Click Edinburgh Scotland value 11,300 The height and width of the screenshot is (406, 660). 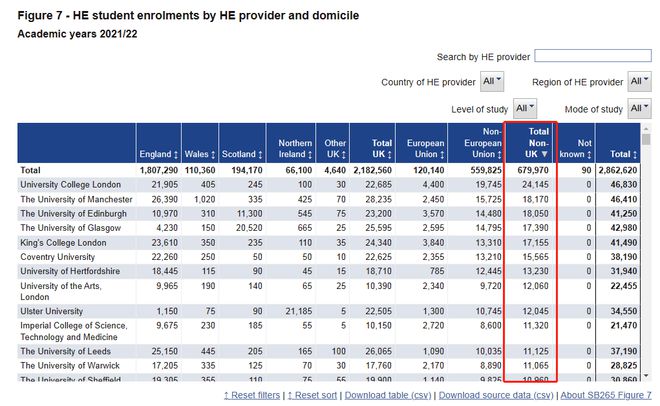(249, 214)
